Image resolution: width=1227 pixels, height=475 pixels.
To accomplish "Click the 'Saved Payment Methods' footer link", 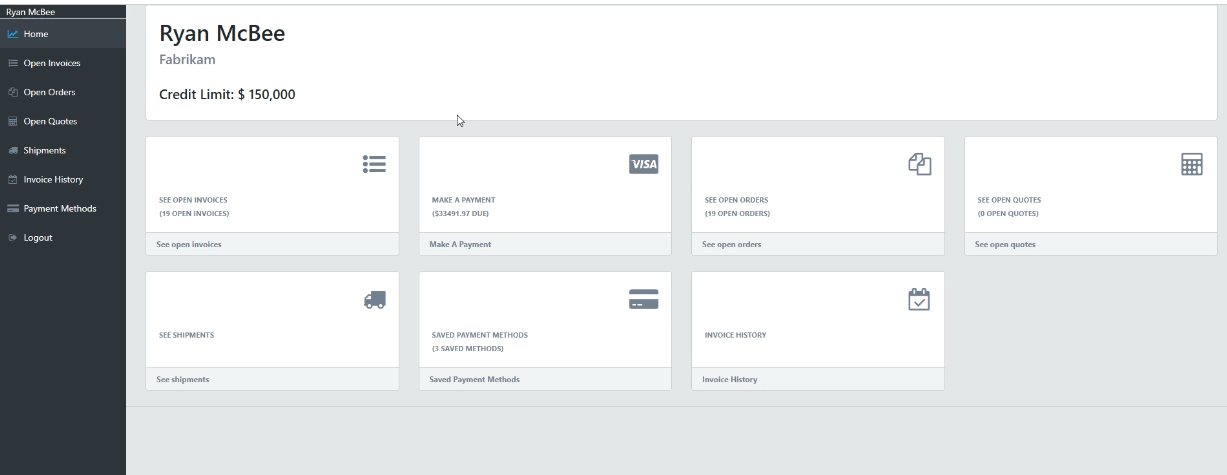I will click(475, 379).
